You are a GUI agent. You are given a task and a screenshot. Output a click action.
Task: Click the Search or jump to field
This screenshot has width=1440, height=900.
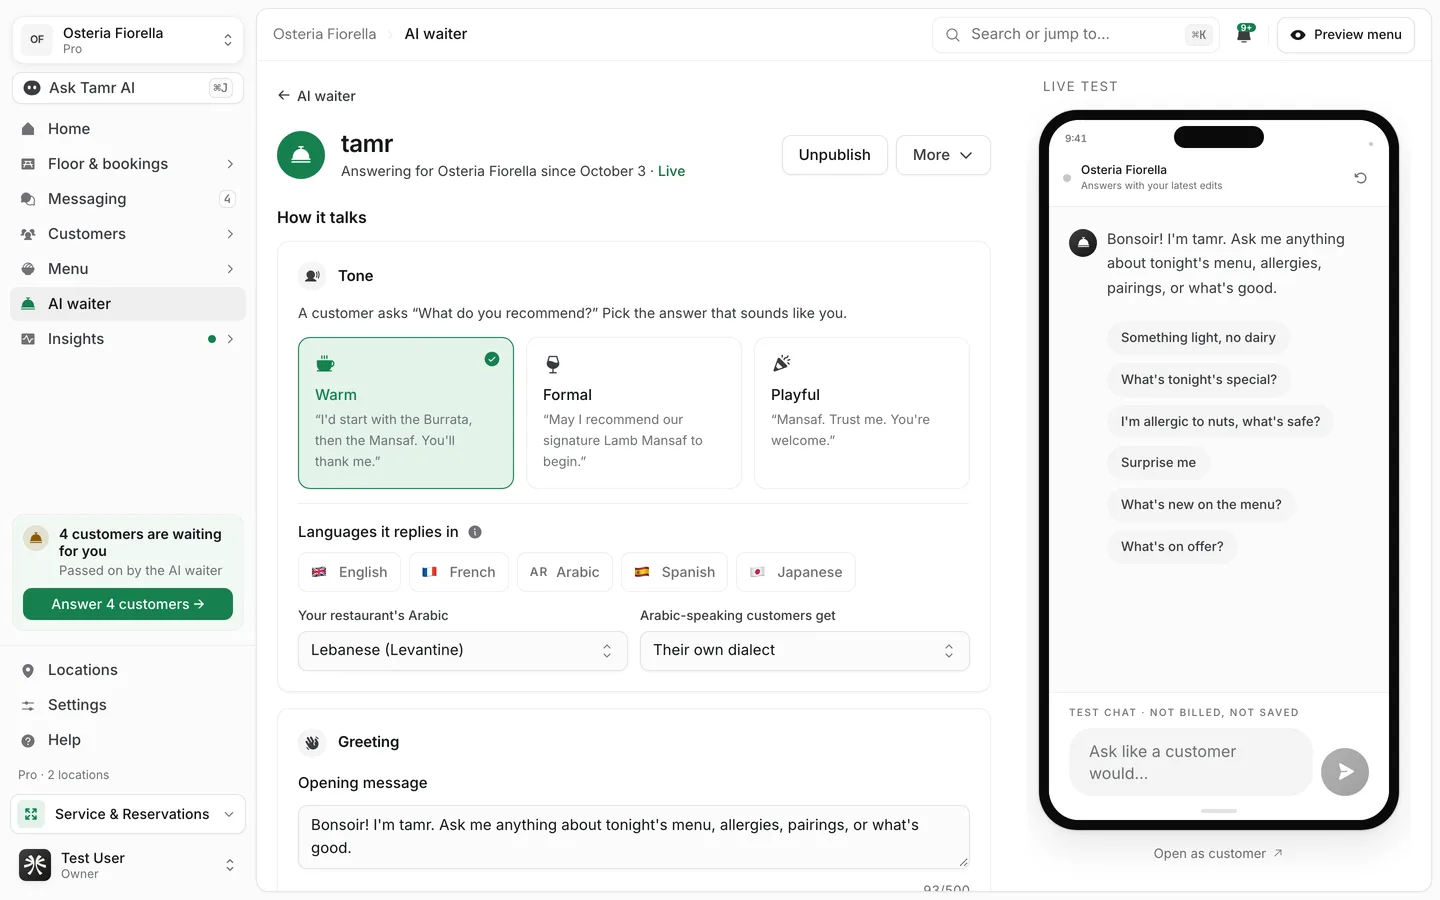(1076, 34)
